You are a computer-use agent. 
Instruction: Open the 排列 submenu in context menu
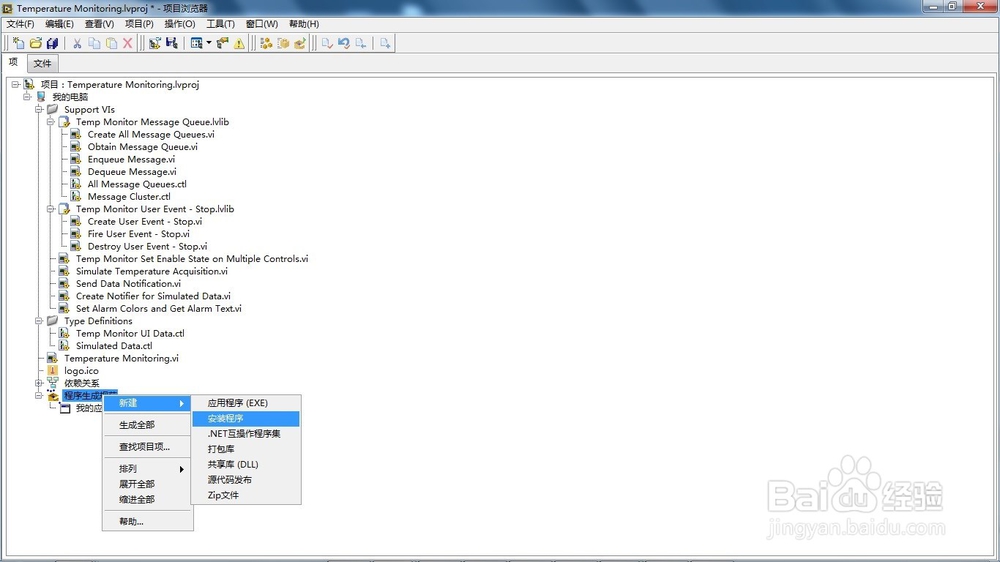147,469
